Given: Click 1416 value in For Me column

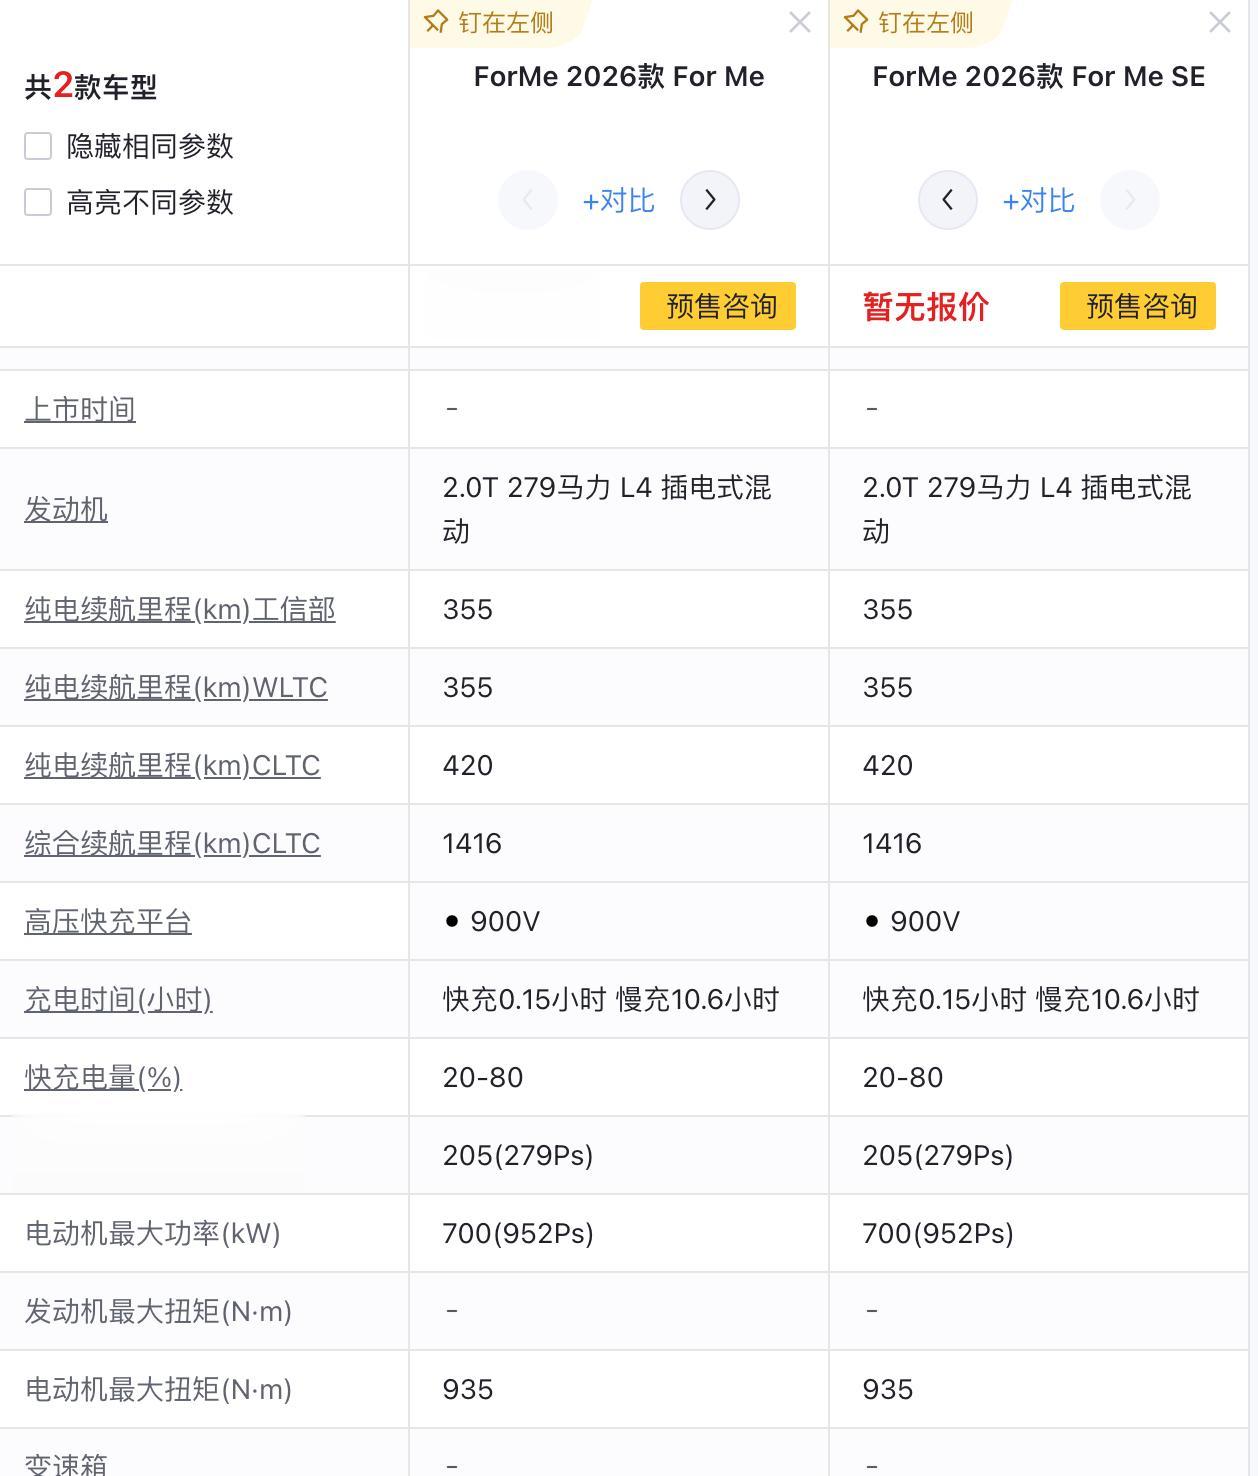Looking at the screenshot, I should (x=472, y=843).
